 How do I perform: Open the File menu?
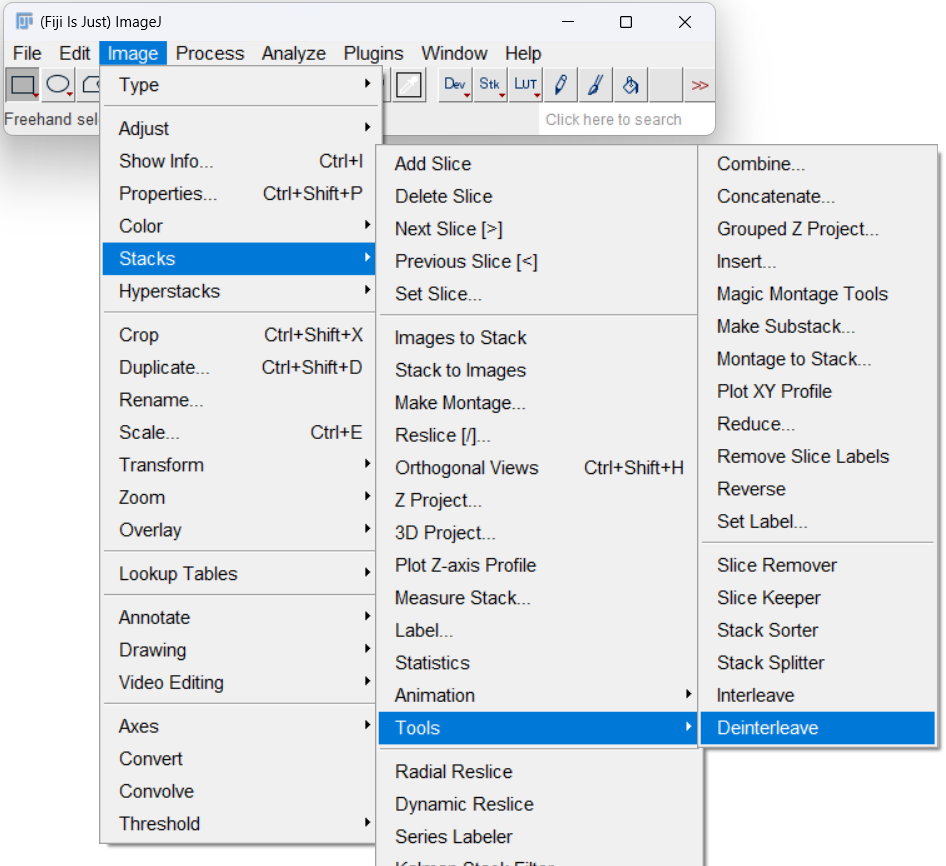pyautogui.click(x=27, y=53)
